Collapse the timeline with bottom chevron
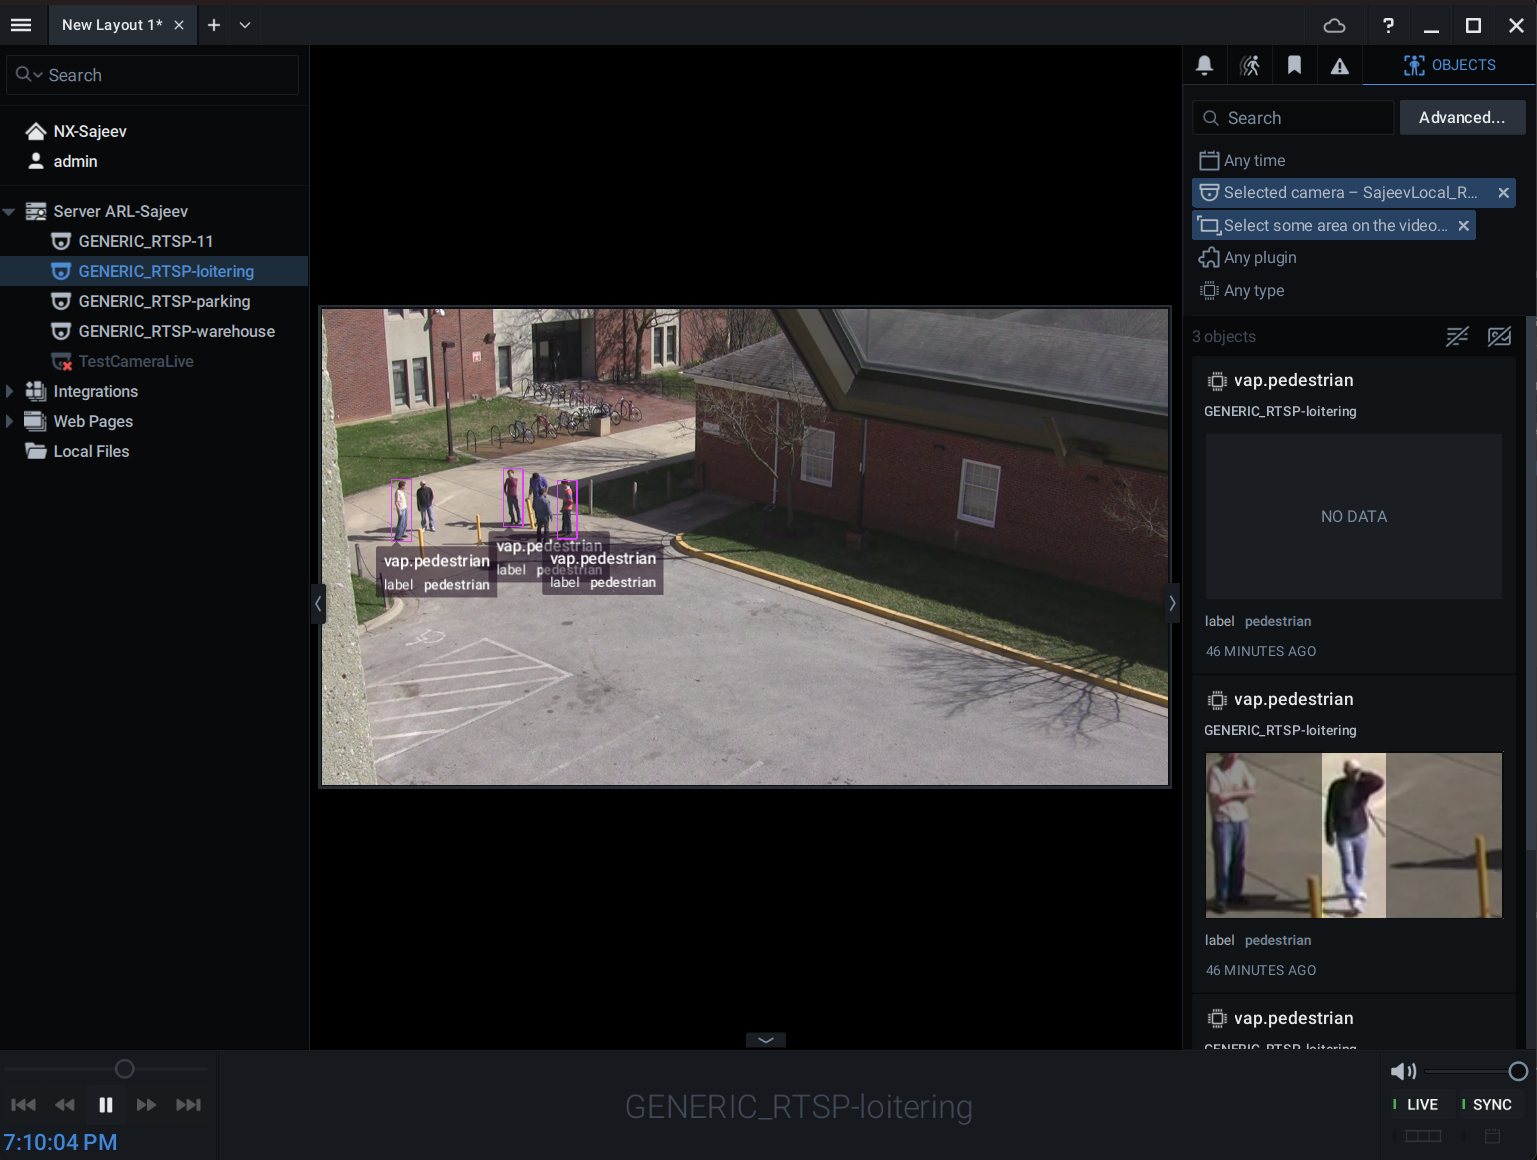This screenshot has height=1160, width=1537. pyautogui.click(x=766, y=1040)
